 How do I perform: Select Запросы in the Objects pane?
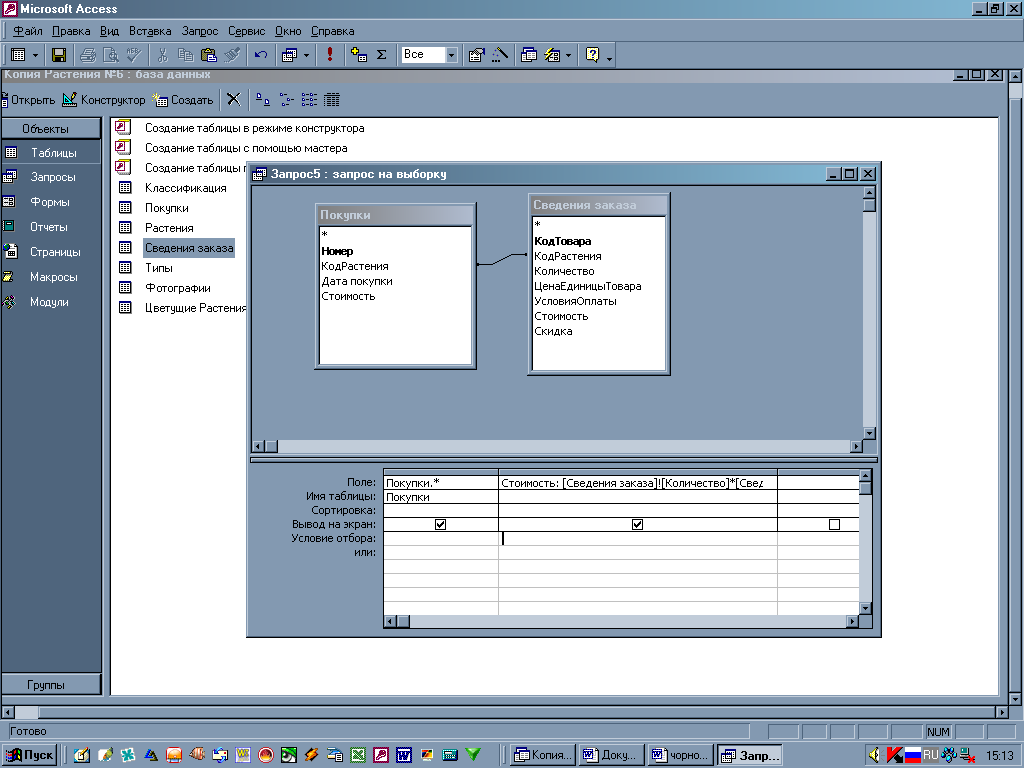[51, 177]
